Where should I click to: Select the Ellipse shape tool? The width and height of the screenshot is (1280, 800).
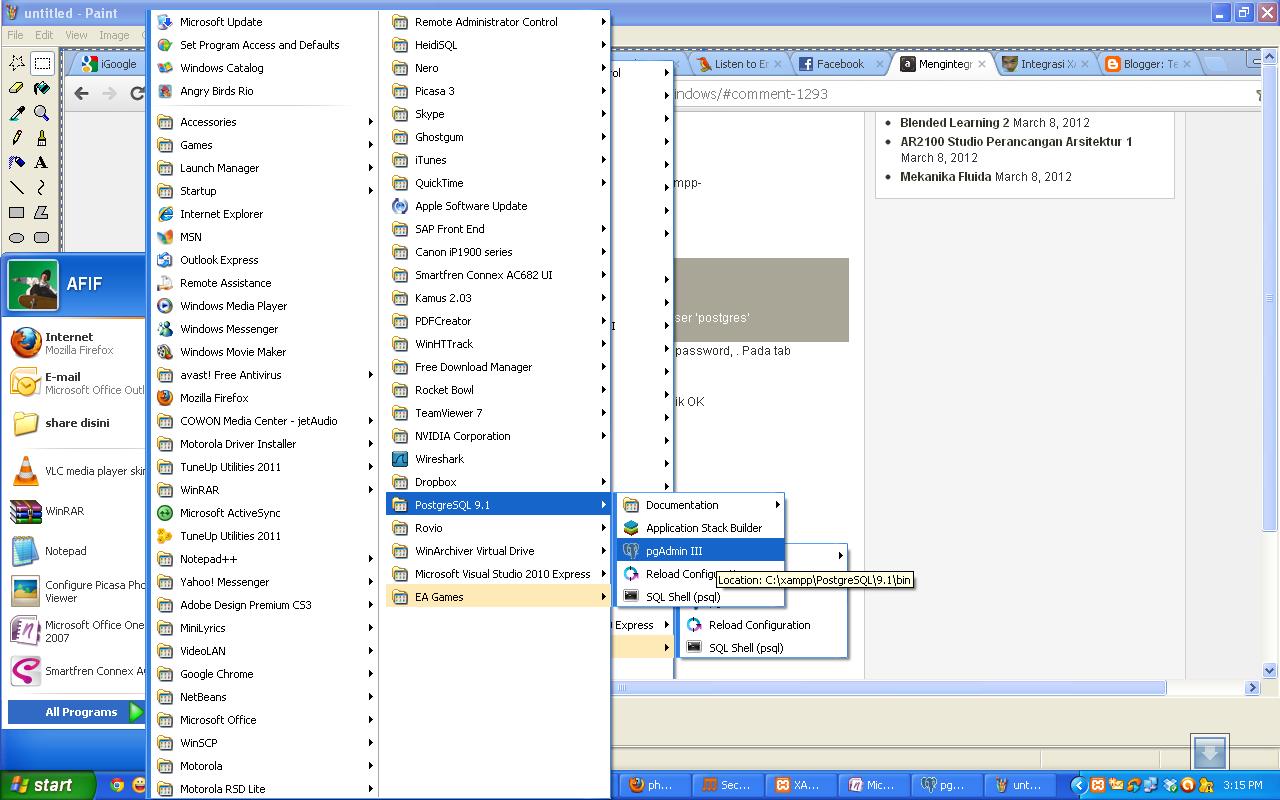(x=17, y=238)
